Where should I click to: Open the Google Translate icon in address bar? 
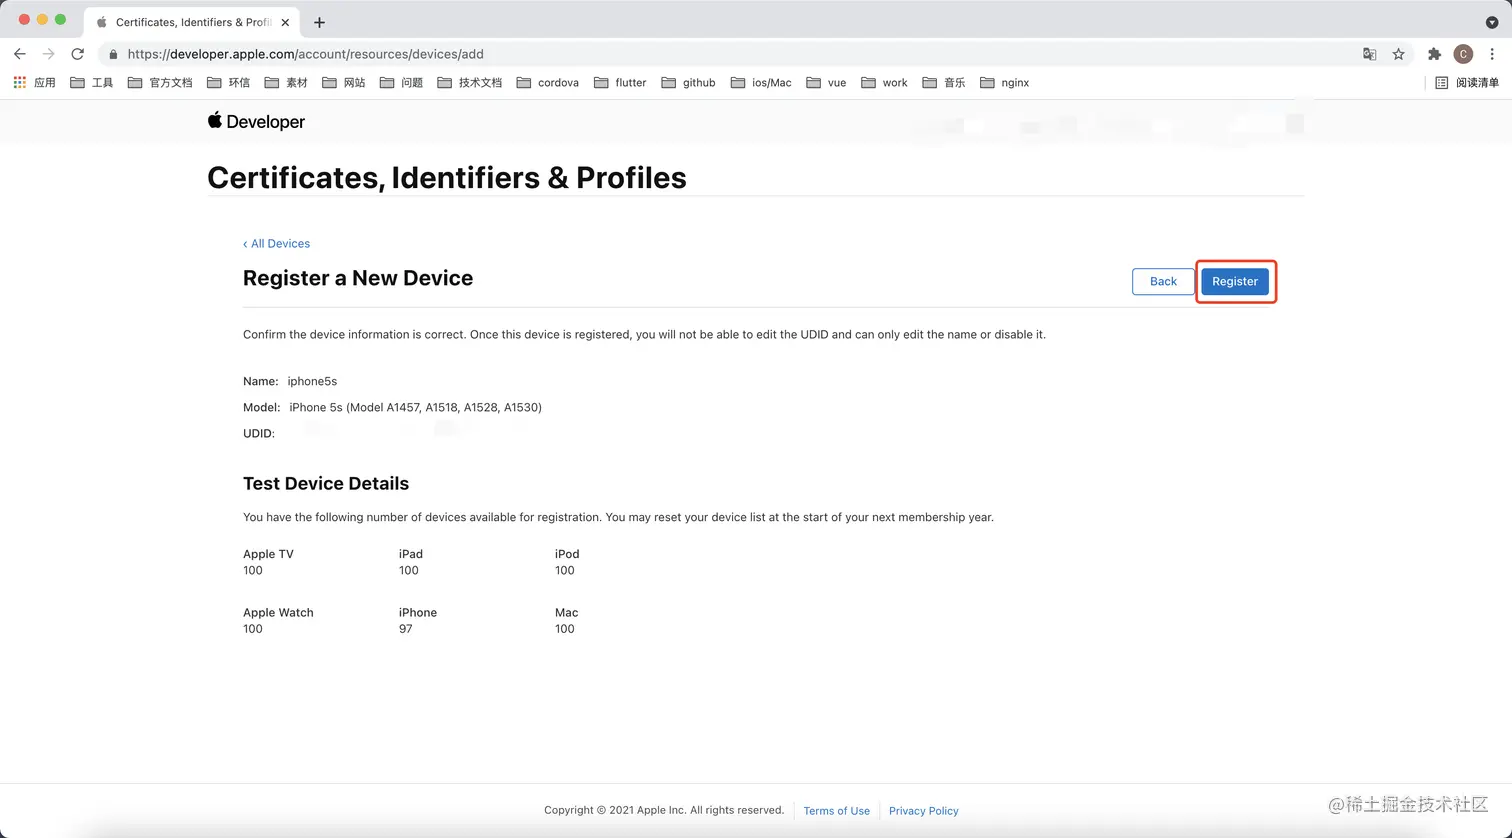coord(1369,54)
